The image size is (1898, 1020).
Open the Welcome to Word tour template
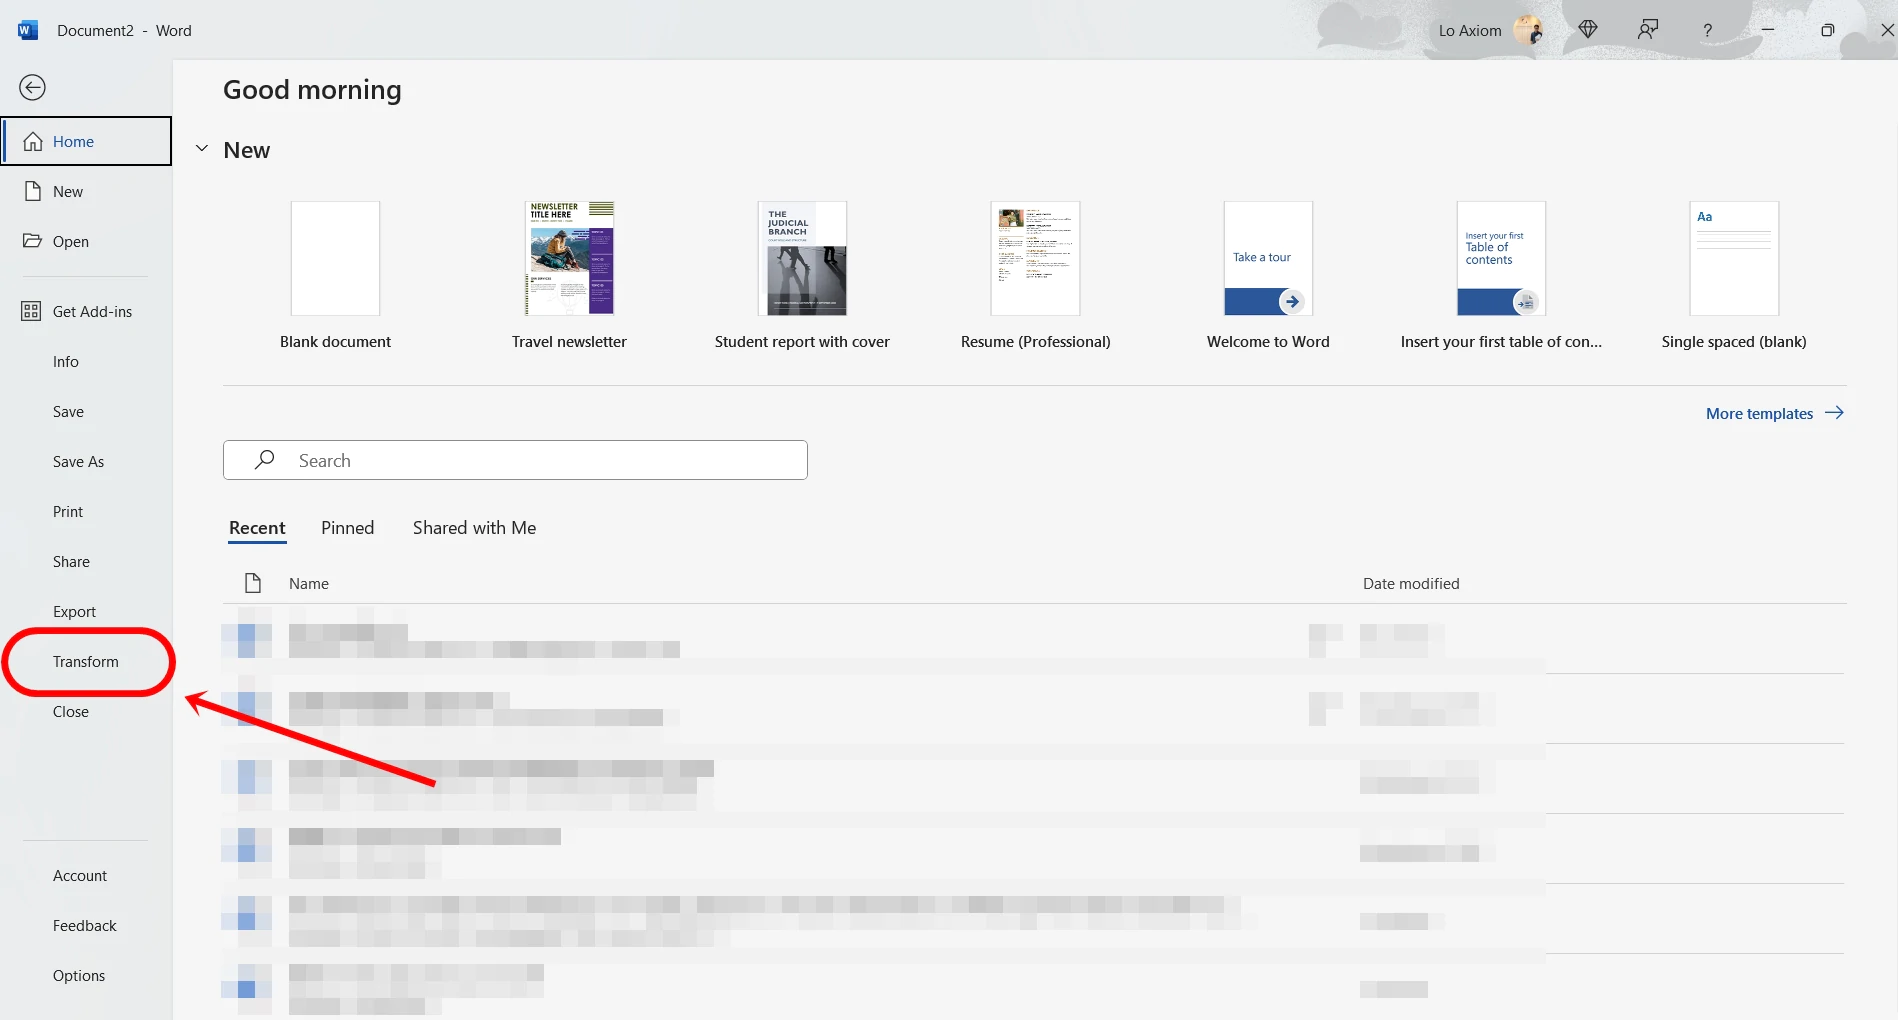coord(1268,276)
